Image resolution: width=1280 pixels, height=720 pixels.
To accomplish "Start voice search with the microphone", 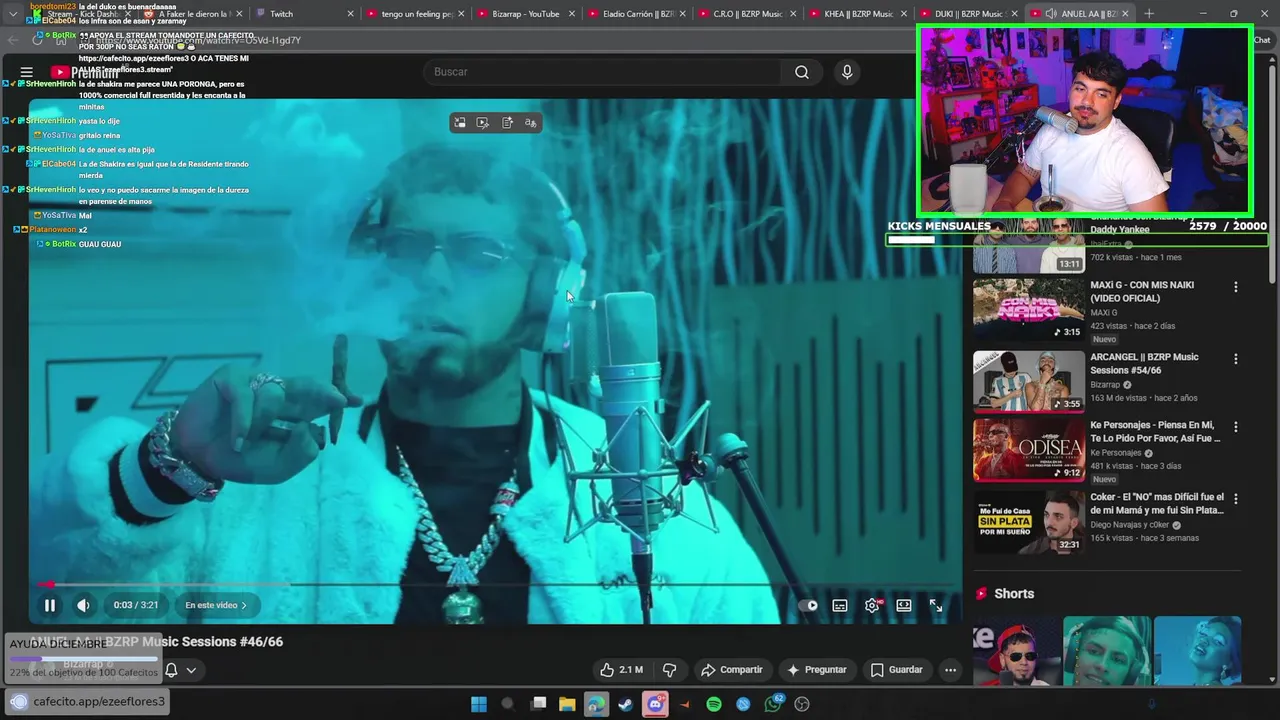I will click(847, 72).
